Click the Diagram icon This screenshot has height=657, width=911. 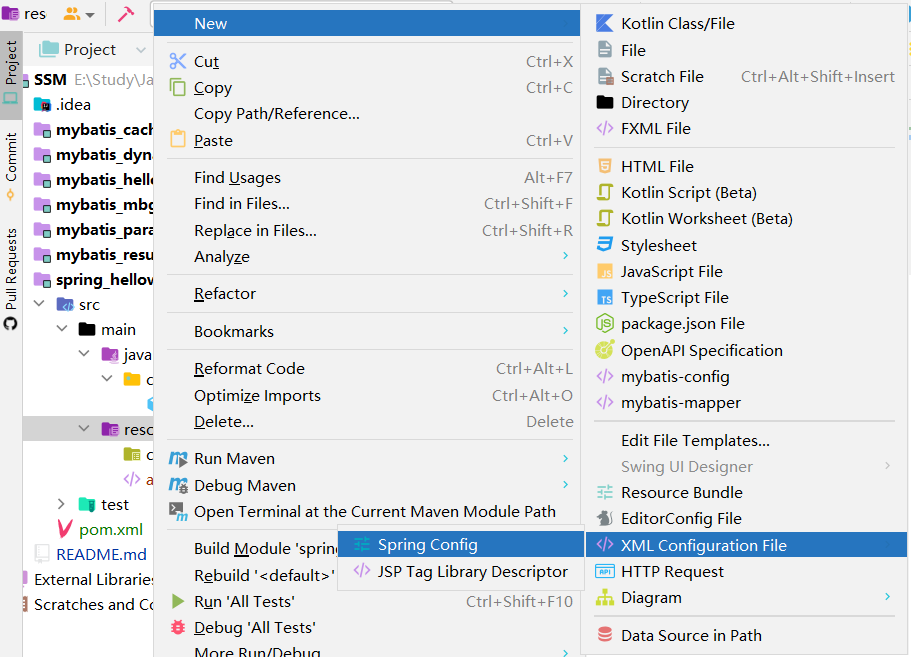point(605,597)
